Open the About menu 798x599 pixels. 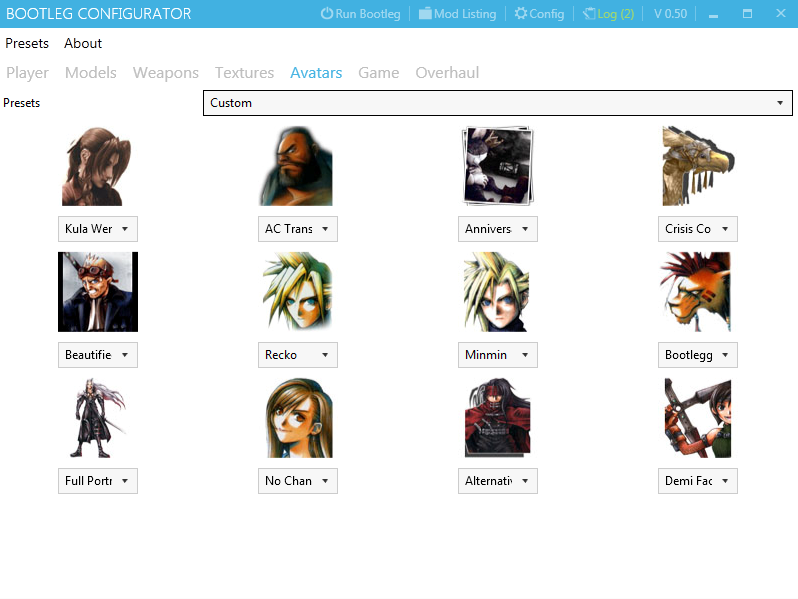coord(83,43)
